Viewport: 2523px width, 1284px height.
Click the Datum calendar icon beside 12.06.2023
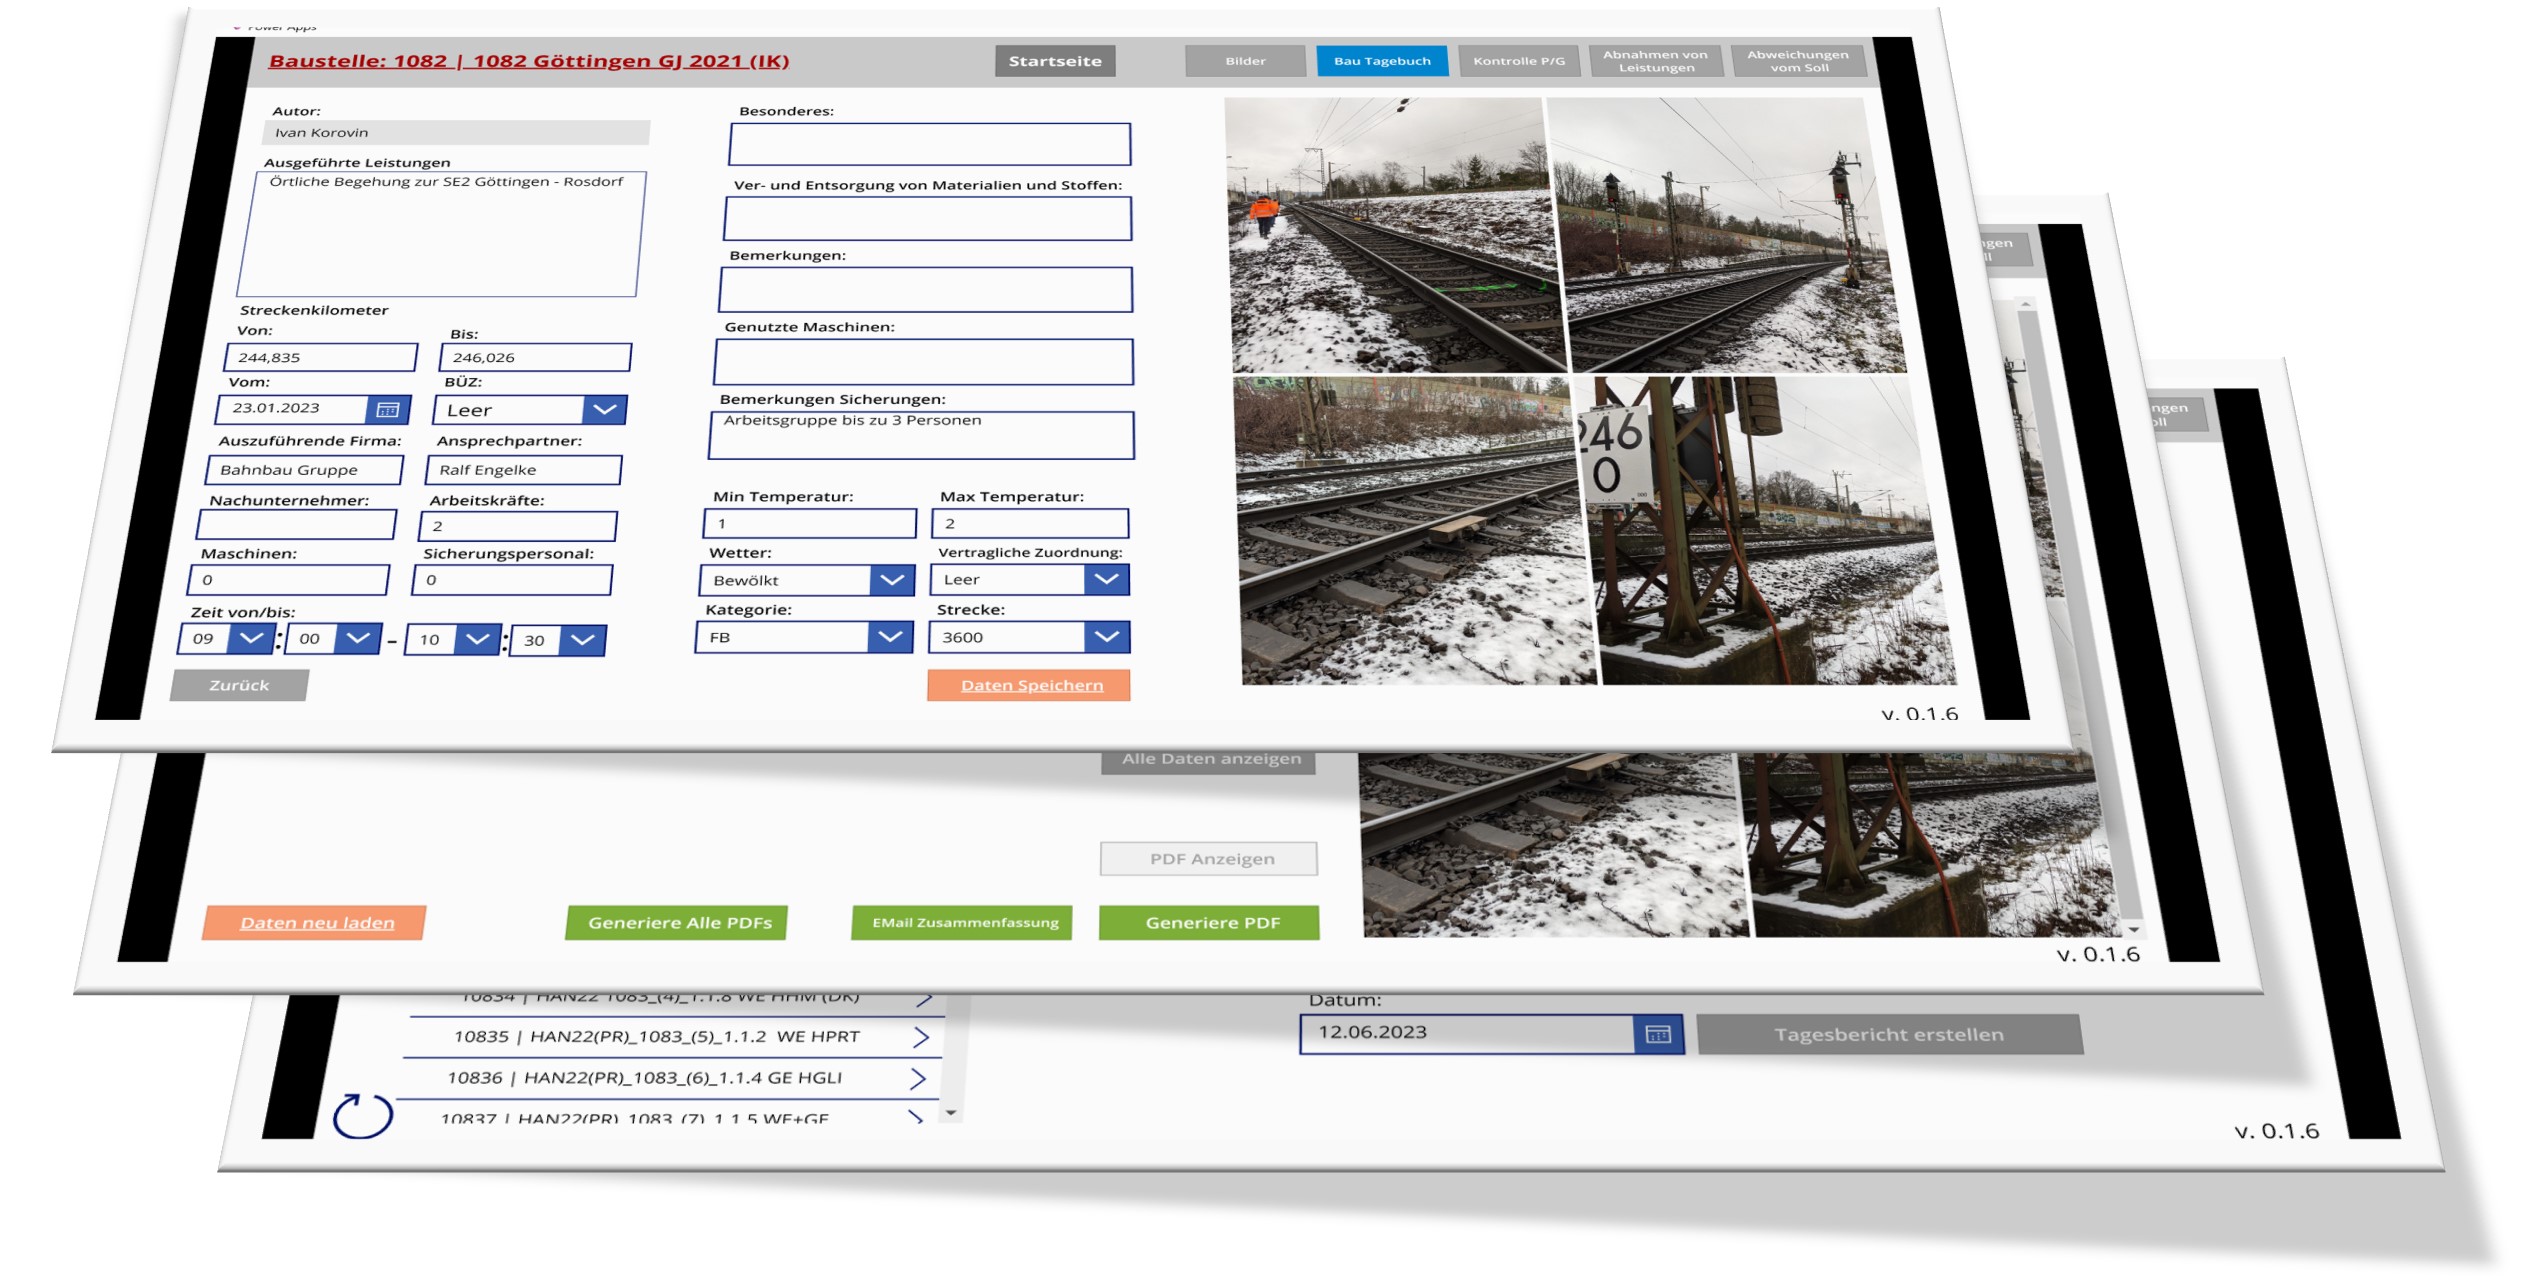1657,1034
